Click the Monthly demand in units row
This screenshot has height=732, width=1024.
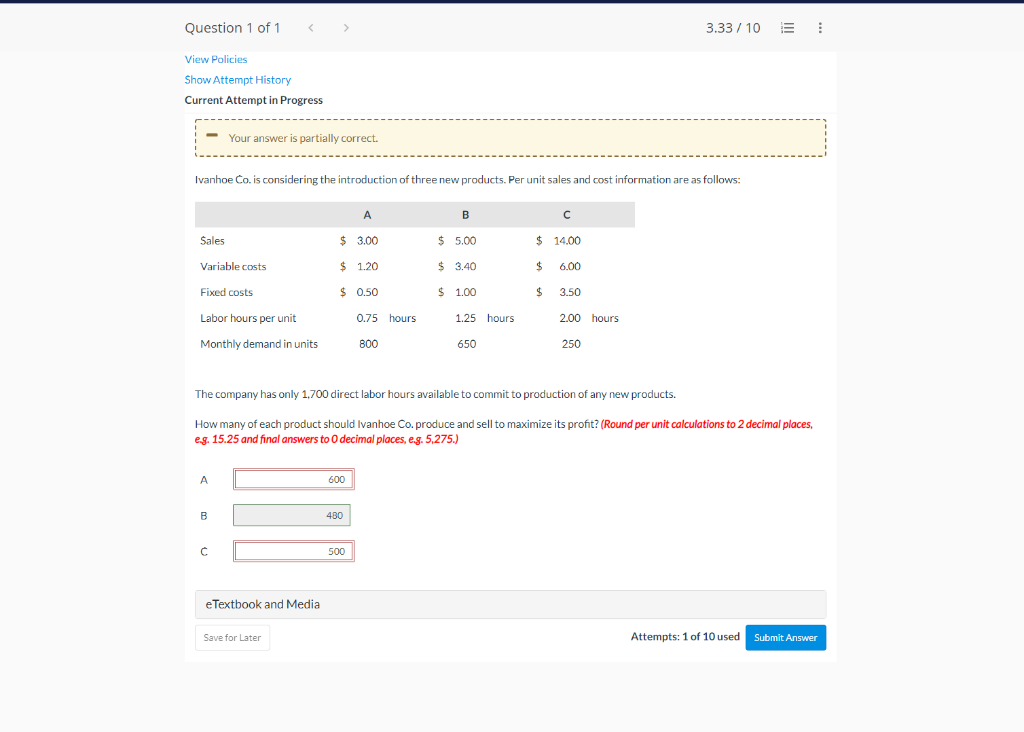click(x=257, y=343)
